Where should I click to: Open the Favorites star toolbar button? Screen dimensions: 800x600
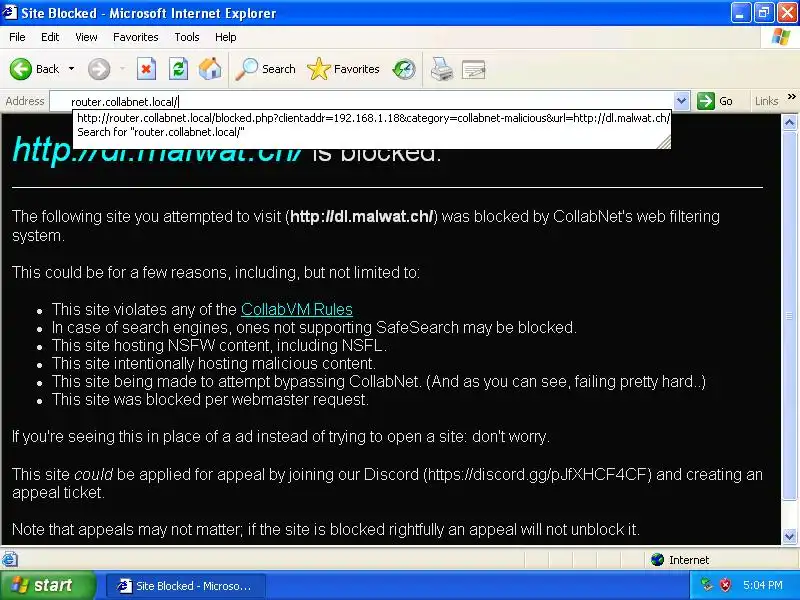click(343, 69)
